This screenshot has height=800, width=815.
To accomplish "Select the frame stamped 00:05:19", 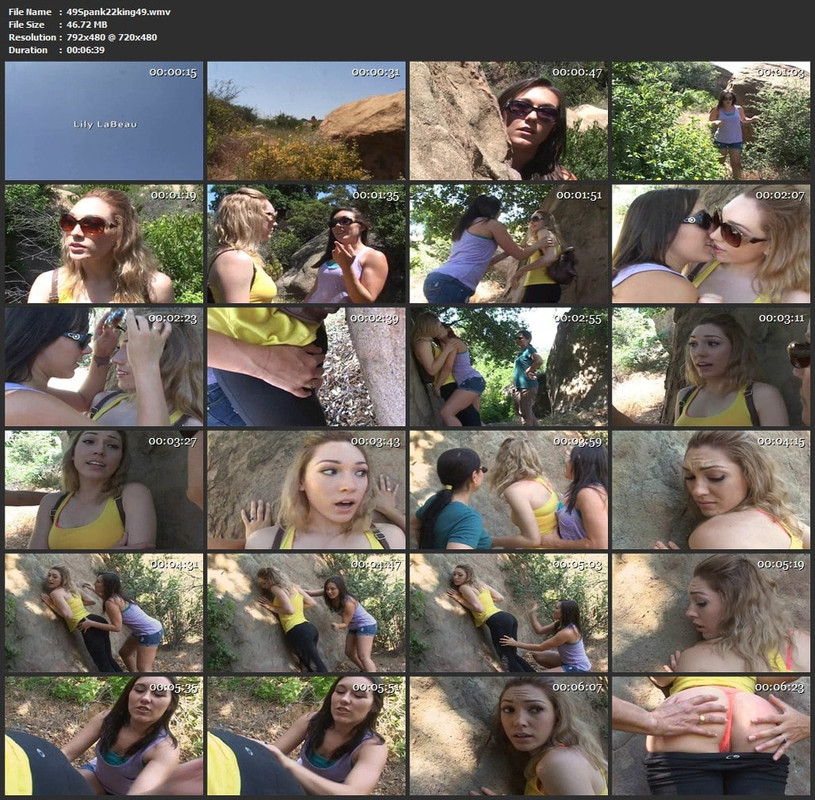I will pos(711,612).
